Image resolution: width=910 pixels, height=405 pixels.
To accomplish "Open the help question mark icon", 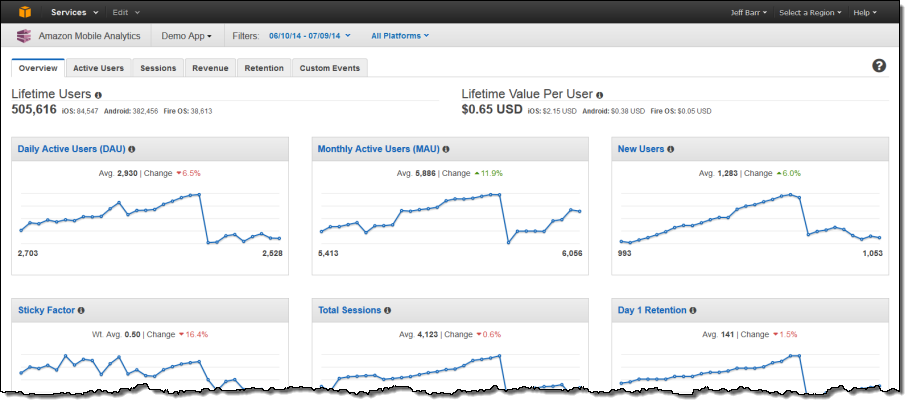I will coord(879,66).
